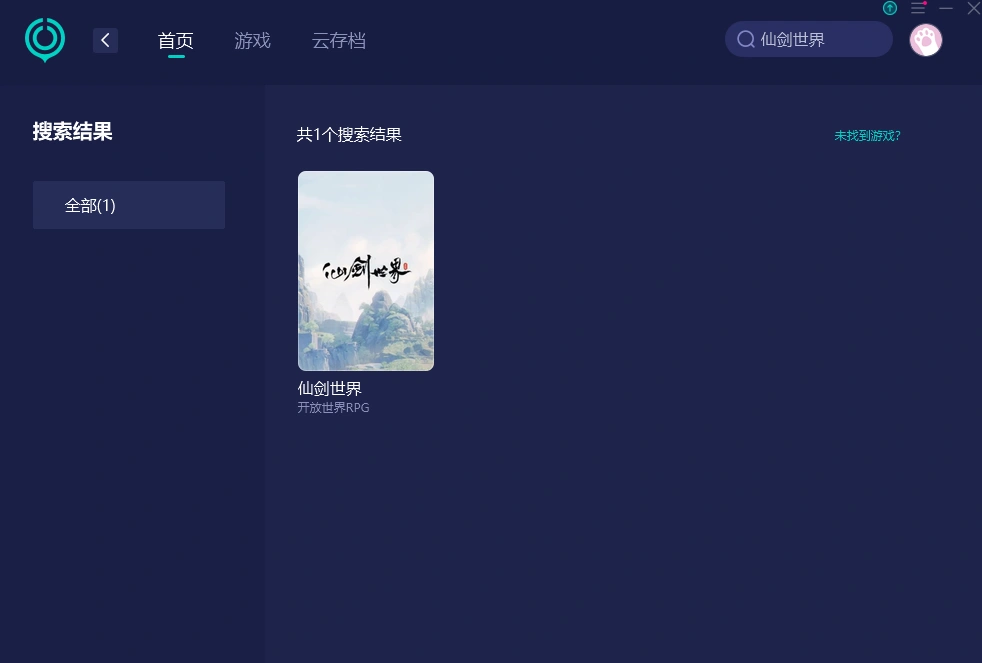Click the teal app logo icon
This screenshot has height=663, width=982.
[45, 40]
